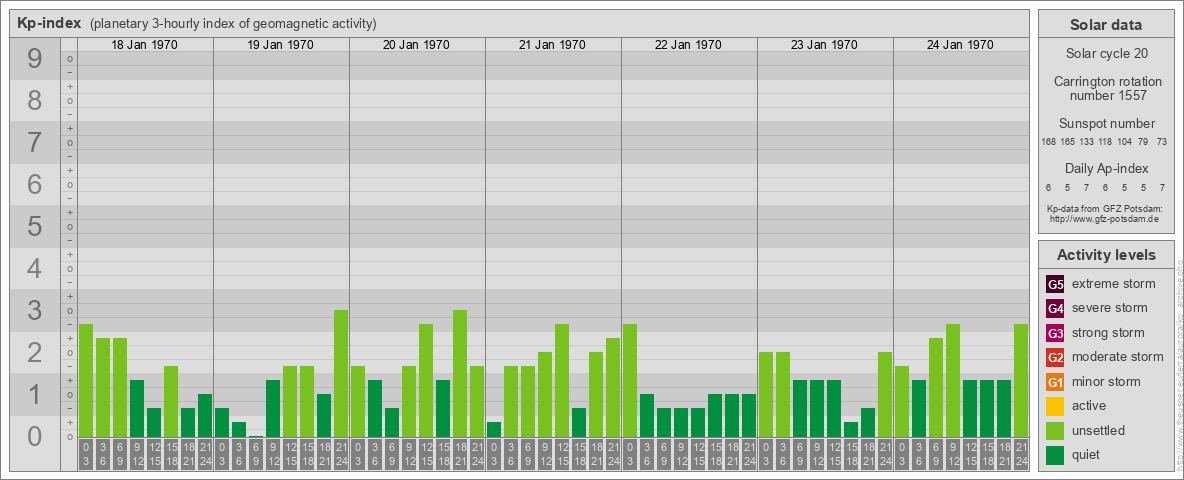Click the Kp scale number 5
The height and width of the screenshot is (480, 1184).
point(34,226)
